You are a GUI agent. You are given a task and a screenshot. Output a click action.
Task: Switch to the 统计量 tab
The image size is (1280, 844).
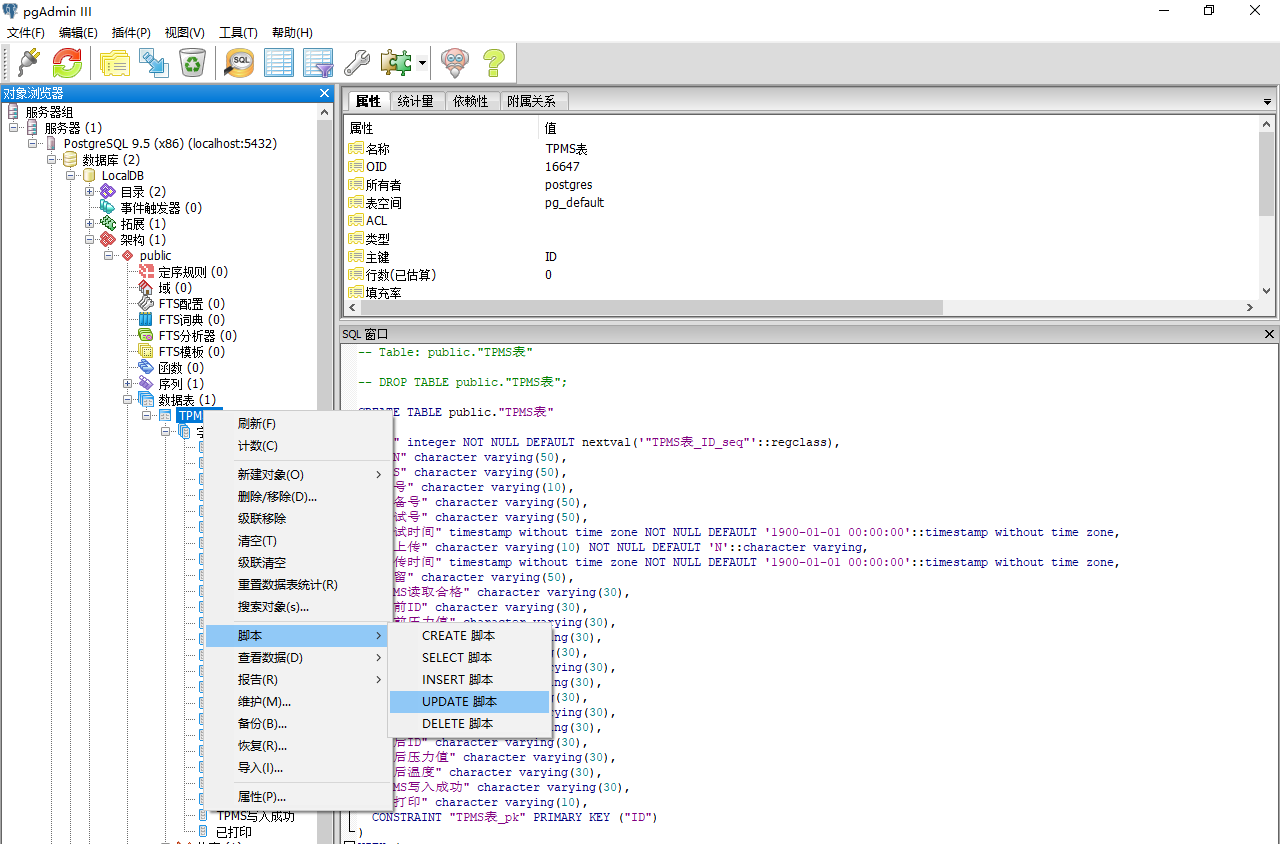coord(415,101)
